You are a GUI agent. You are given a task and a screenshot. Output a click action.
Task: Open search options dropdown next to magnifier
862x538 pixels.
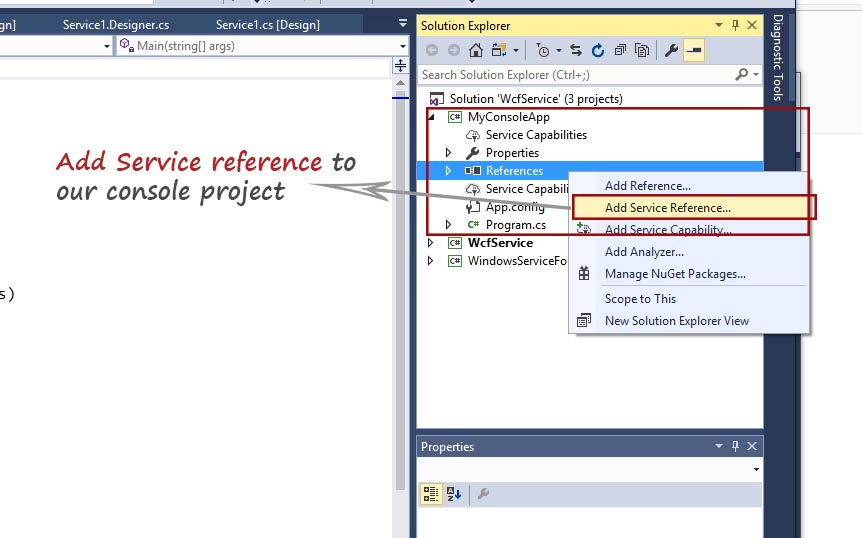[756, 74]
